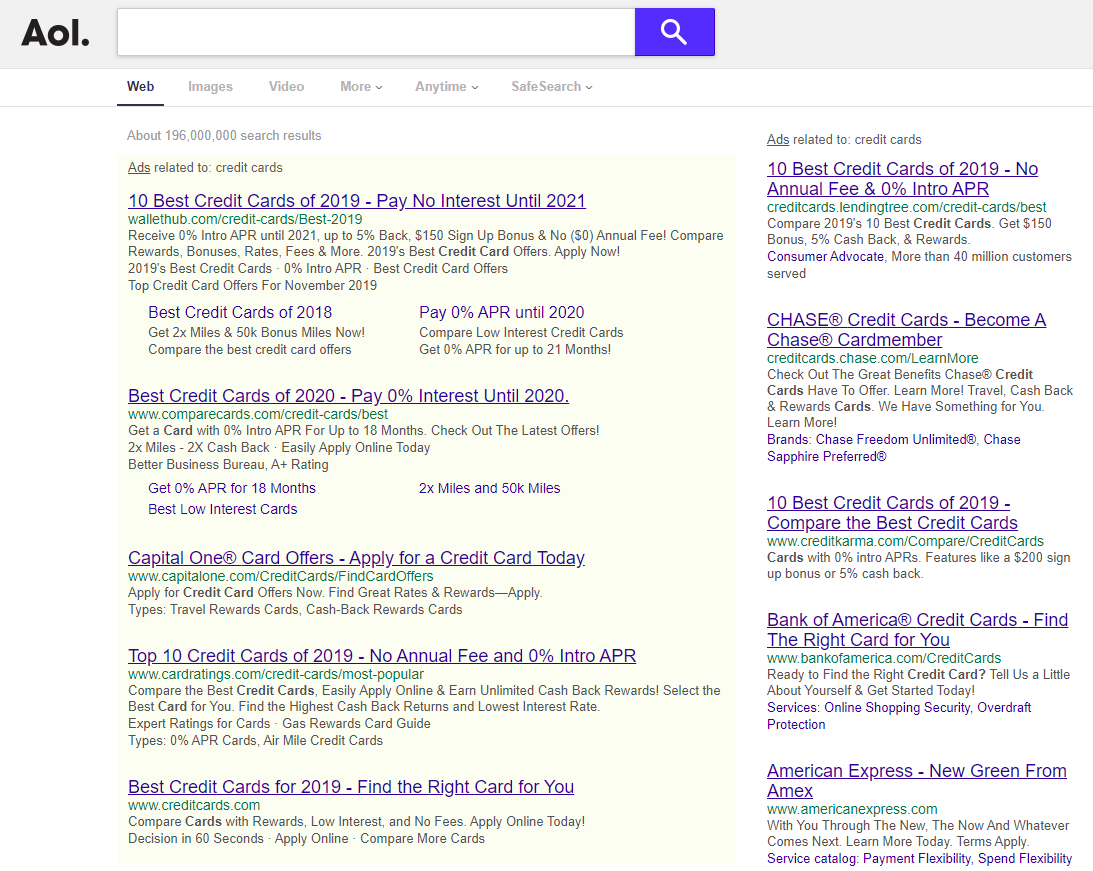Viewport: 1093px width, 871px height.
Task: Open 2x Miles and 50k Miles sitelink
Action: coord(489,488)
